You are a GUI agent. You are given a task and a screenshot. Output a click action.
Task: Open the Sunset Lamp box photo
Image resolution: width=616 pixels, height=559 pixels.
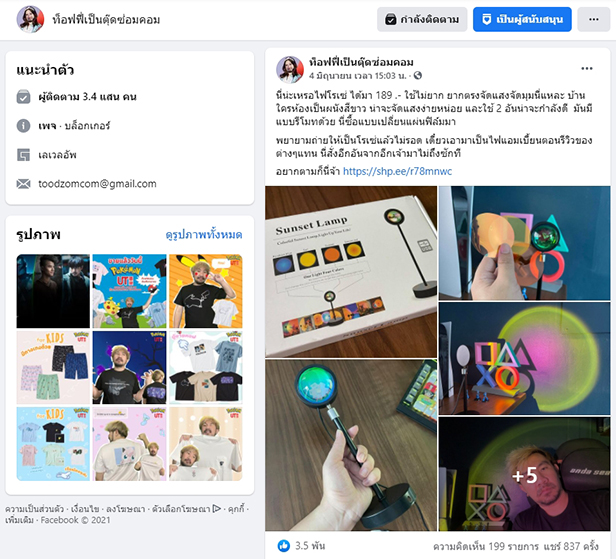pyautogui.click(x=351, y=271)
